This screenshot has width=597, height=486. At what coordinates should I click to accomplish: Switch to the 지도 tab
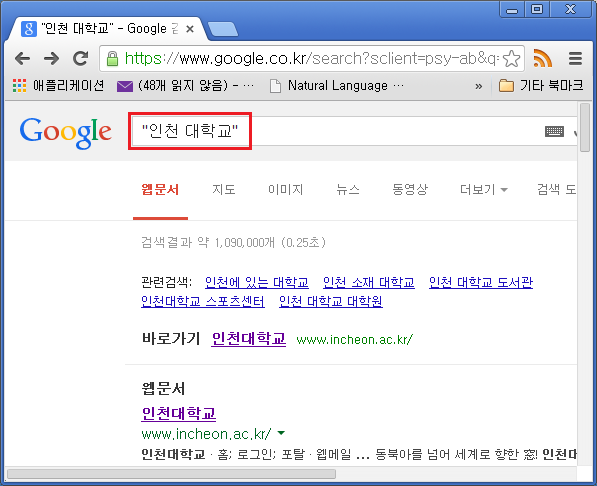click(x=224, y=189)
